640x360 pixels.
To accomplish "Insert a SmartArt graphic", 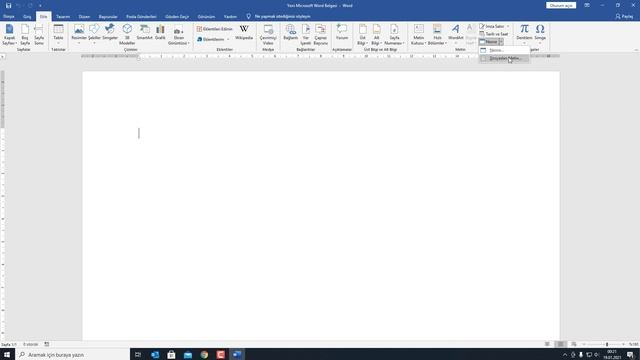I will tap(144, 33).
